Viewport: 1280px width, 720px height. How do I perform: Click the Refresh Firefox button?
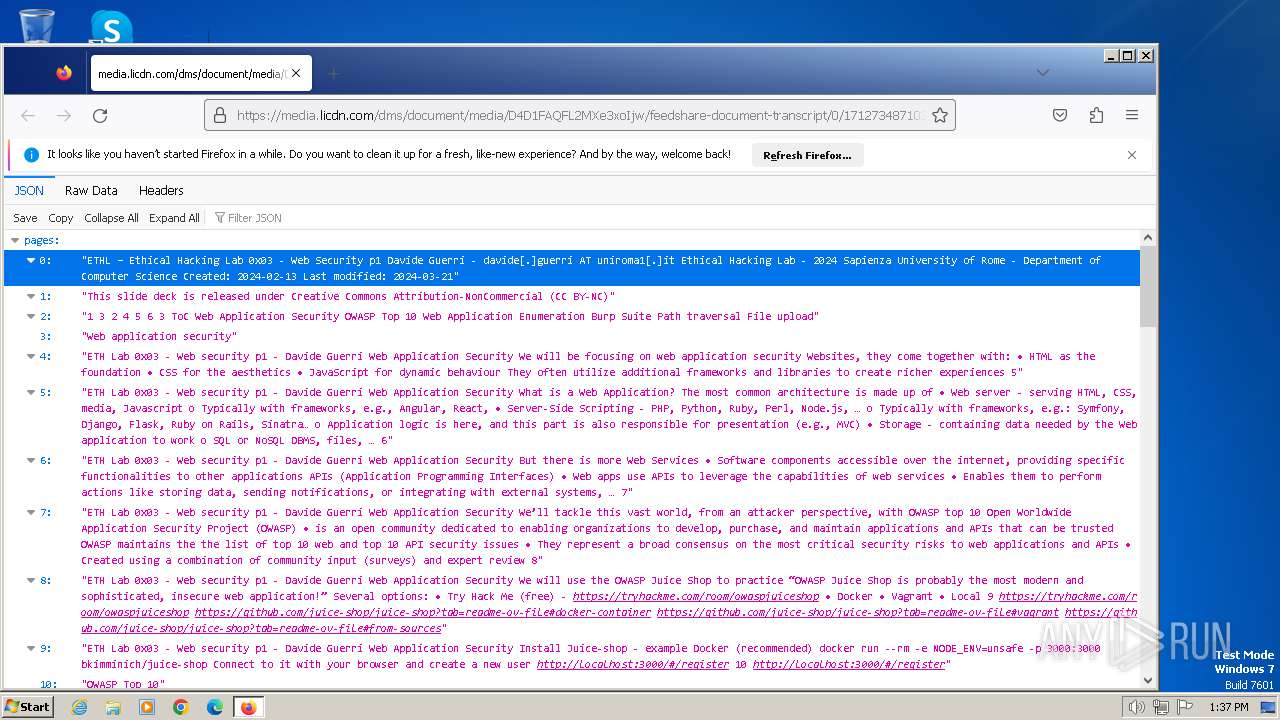(x=807, y=155)
